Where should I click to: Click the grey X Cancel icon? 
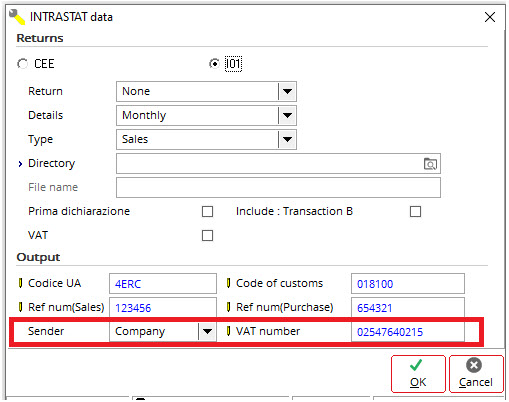click(474, 365)
